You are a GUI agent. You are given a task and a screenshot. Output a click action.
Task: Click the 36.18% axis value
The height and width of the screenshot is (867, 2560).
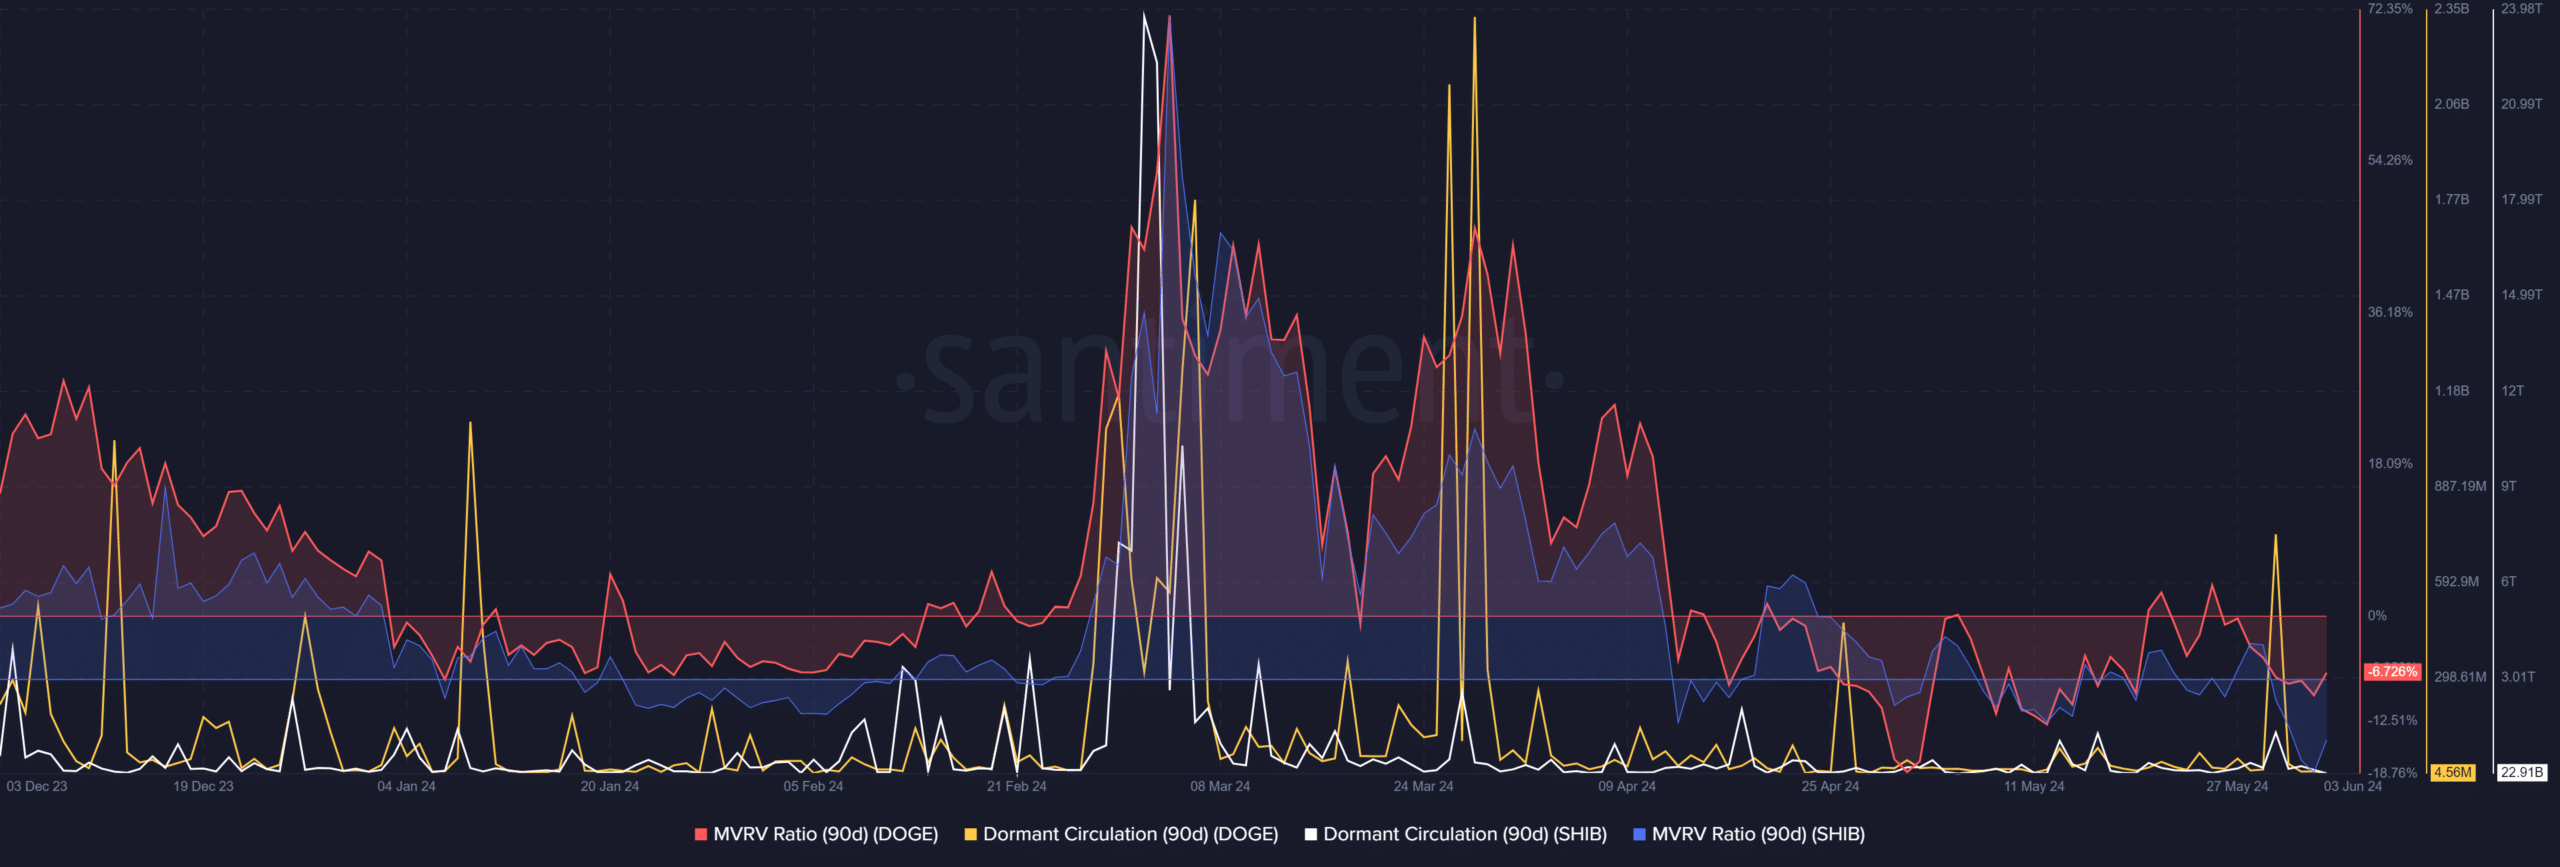coord(2390,312)
